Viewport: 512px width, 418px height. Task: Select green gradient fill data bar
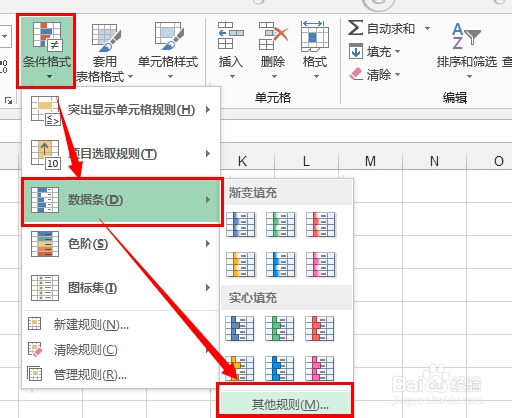tap(280, 225)
